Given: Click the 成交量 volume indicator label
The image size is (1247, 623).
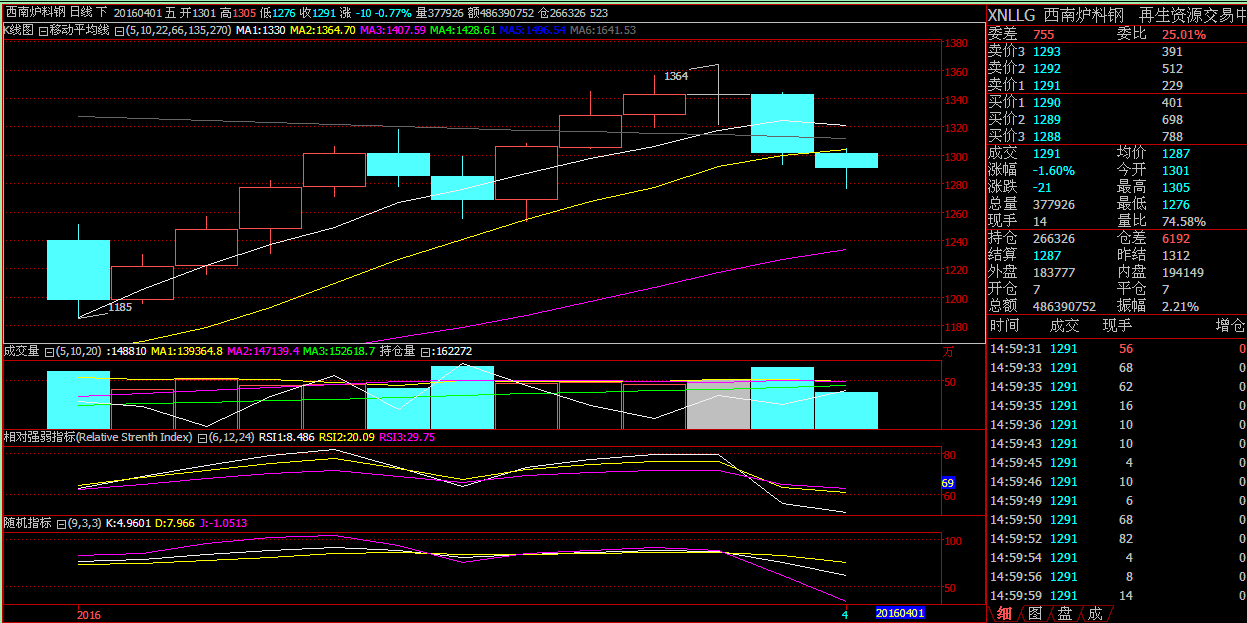Looking at the screenshot, I should click(22, 351).
